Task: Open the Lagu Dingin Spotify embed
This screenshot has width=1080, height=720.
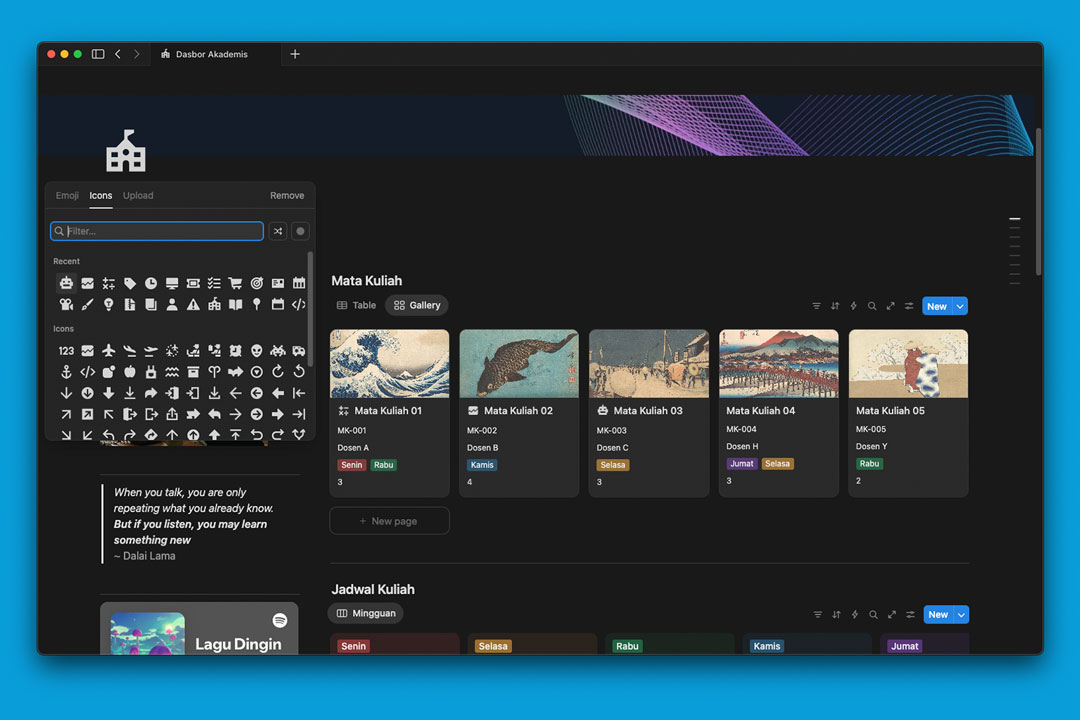Action: point(199,629)
